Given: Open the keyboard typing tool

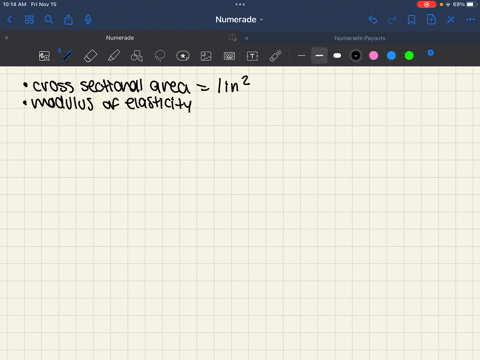Looking at the screenshot, I should point(229,56).
